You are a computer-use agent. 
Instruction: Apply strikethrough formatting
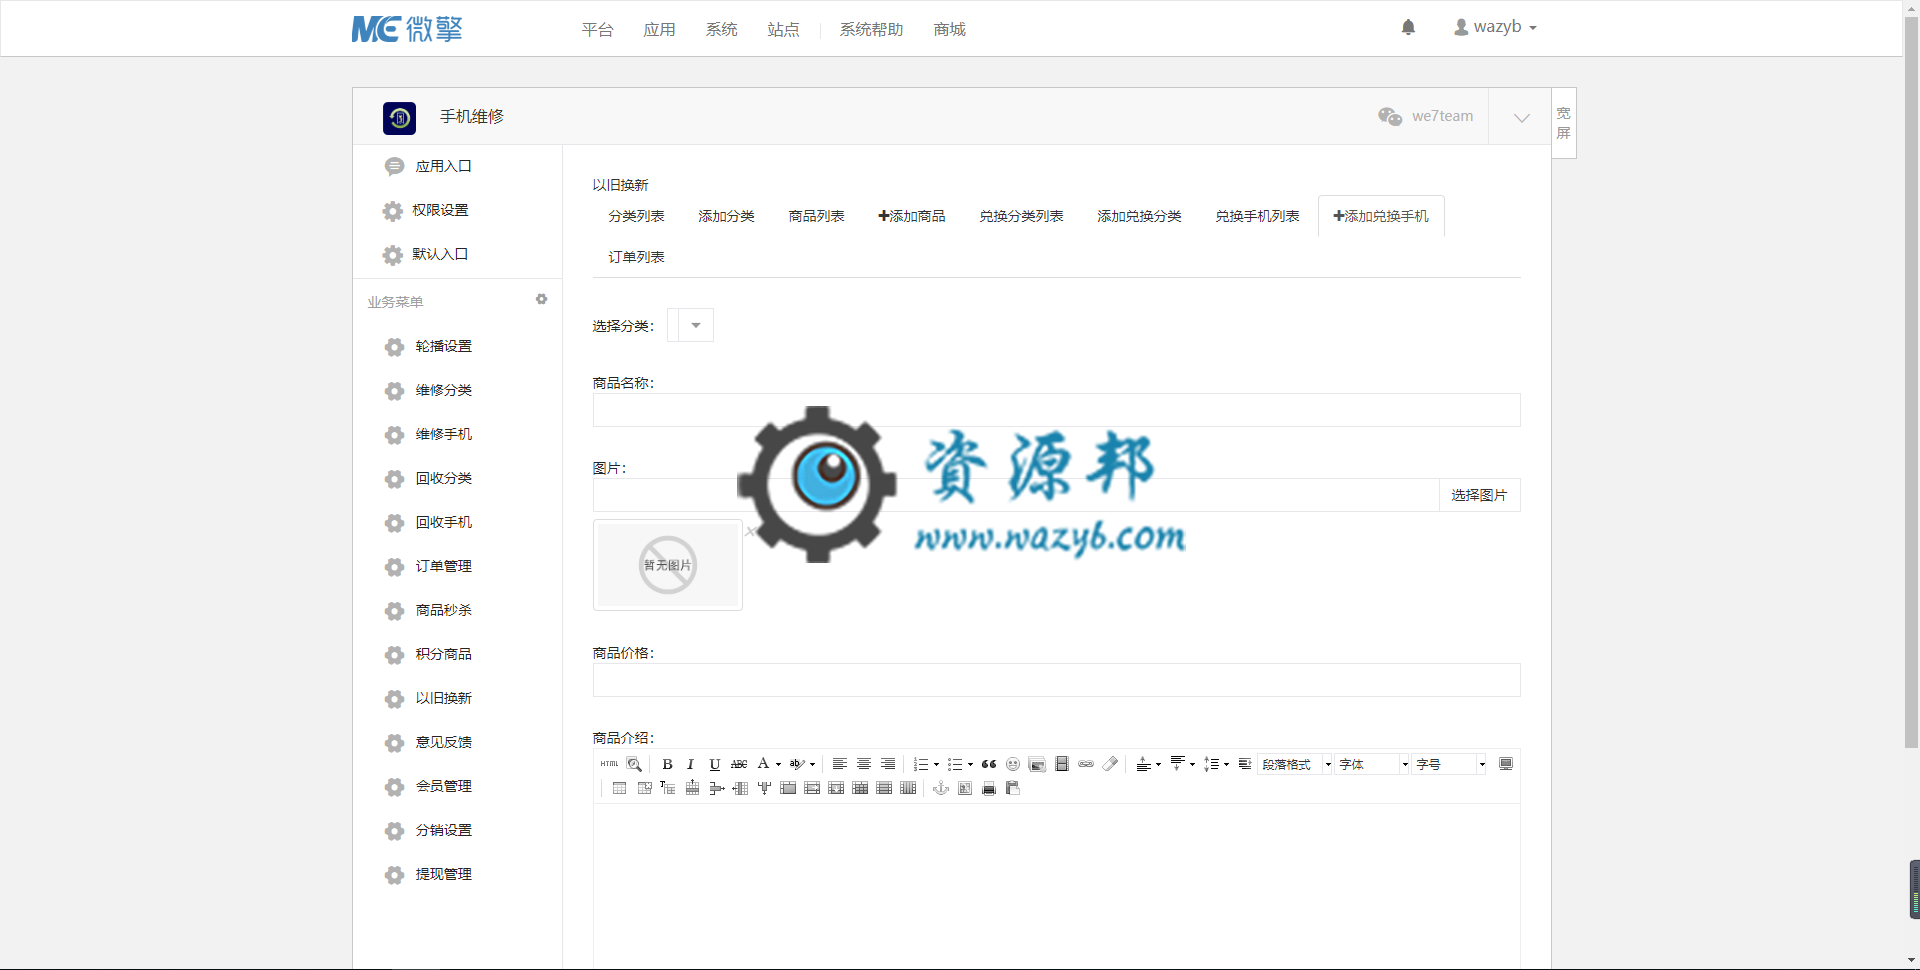(x=739, y=764)
